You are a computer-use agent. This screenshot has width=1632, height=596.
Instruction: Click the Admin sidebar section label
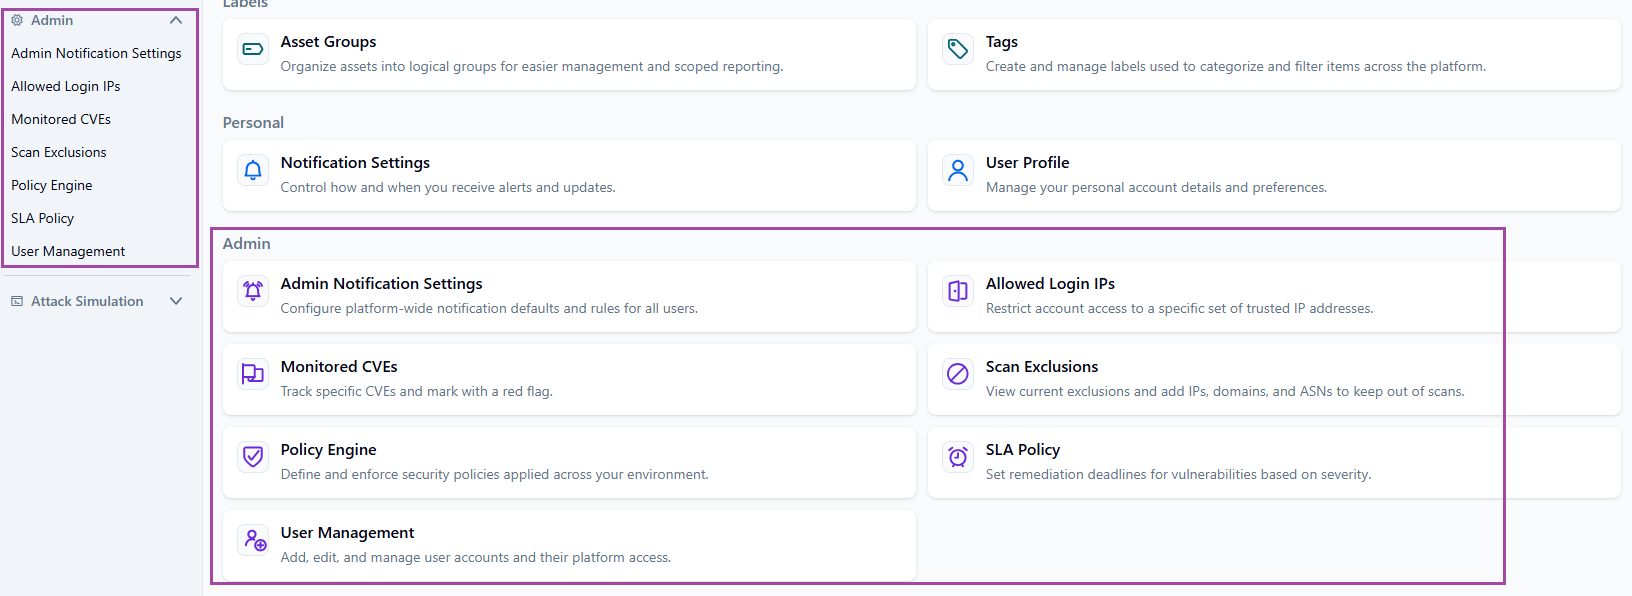pyautogui.click(x=52, y=20)
